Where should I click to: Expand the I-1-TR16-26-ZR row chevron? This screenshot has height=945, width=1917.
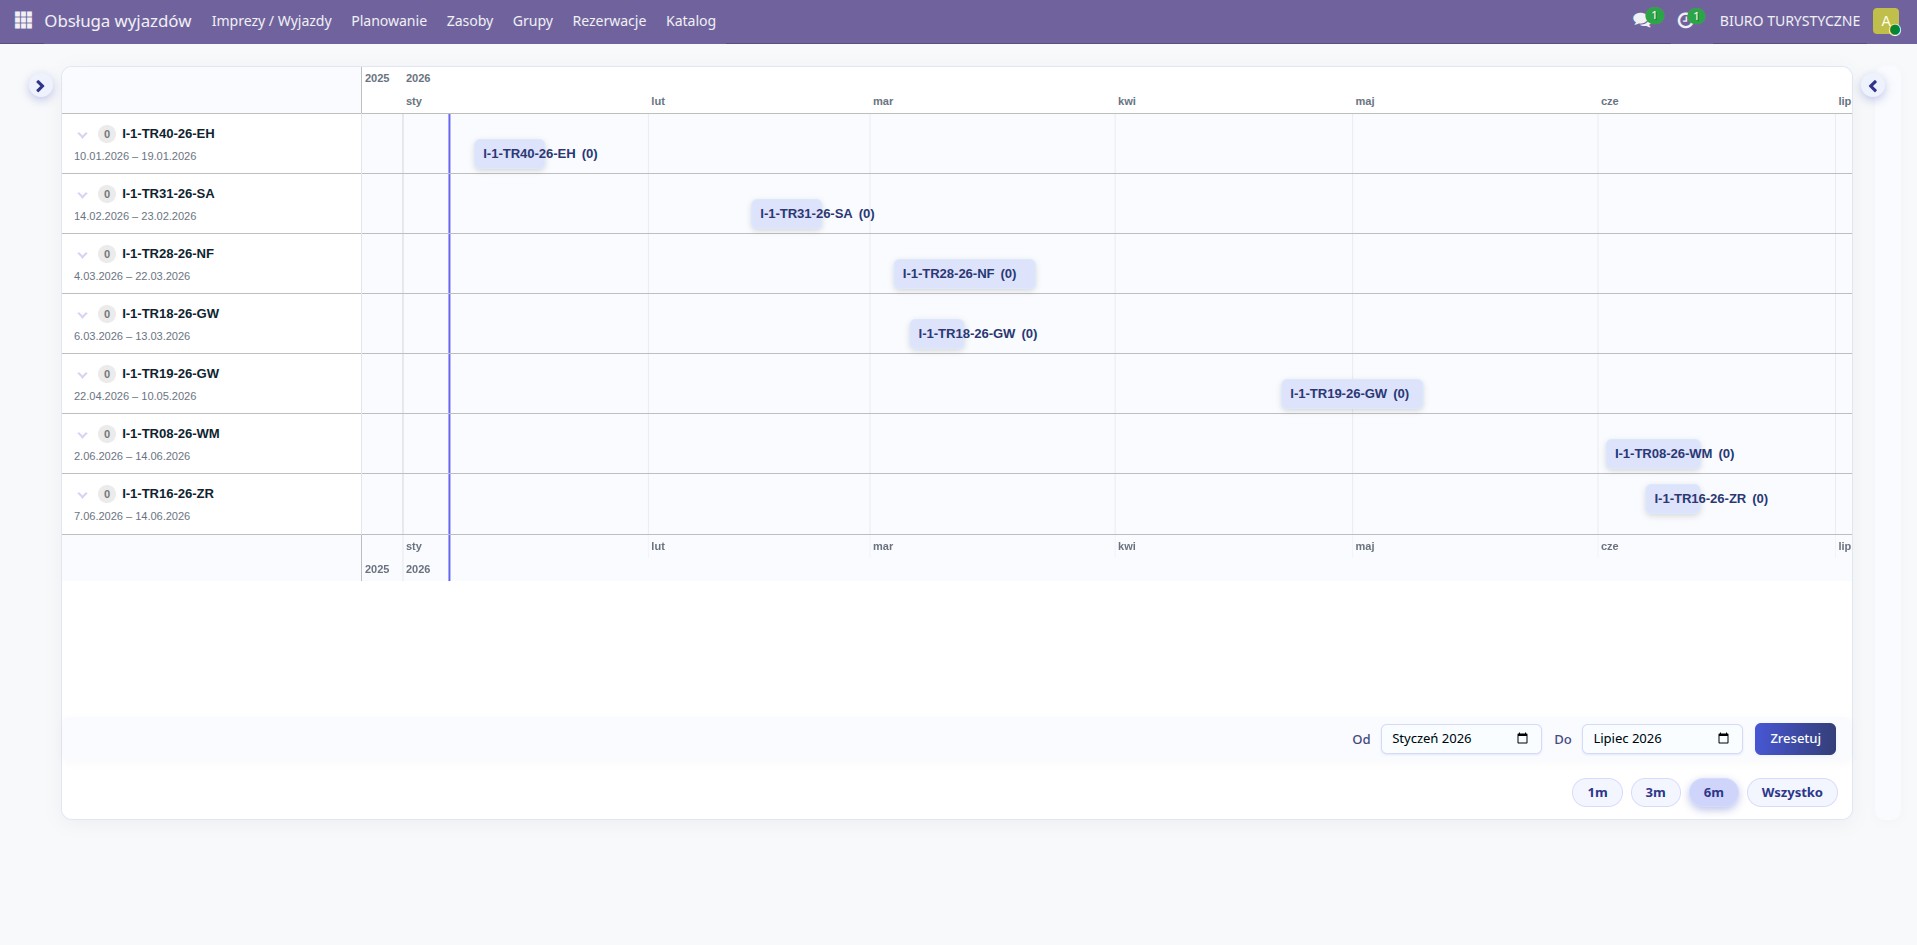[83, 495]
